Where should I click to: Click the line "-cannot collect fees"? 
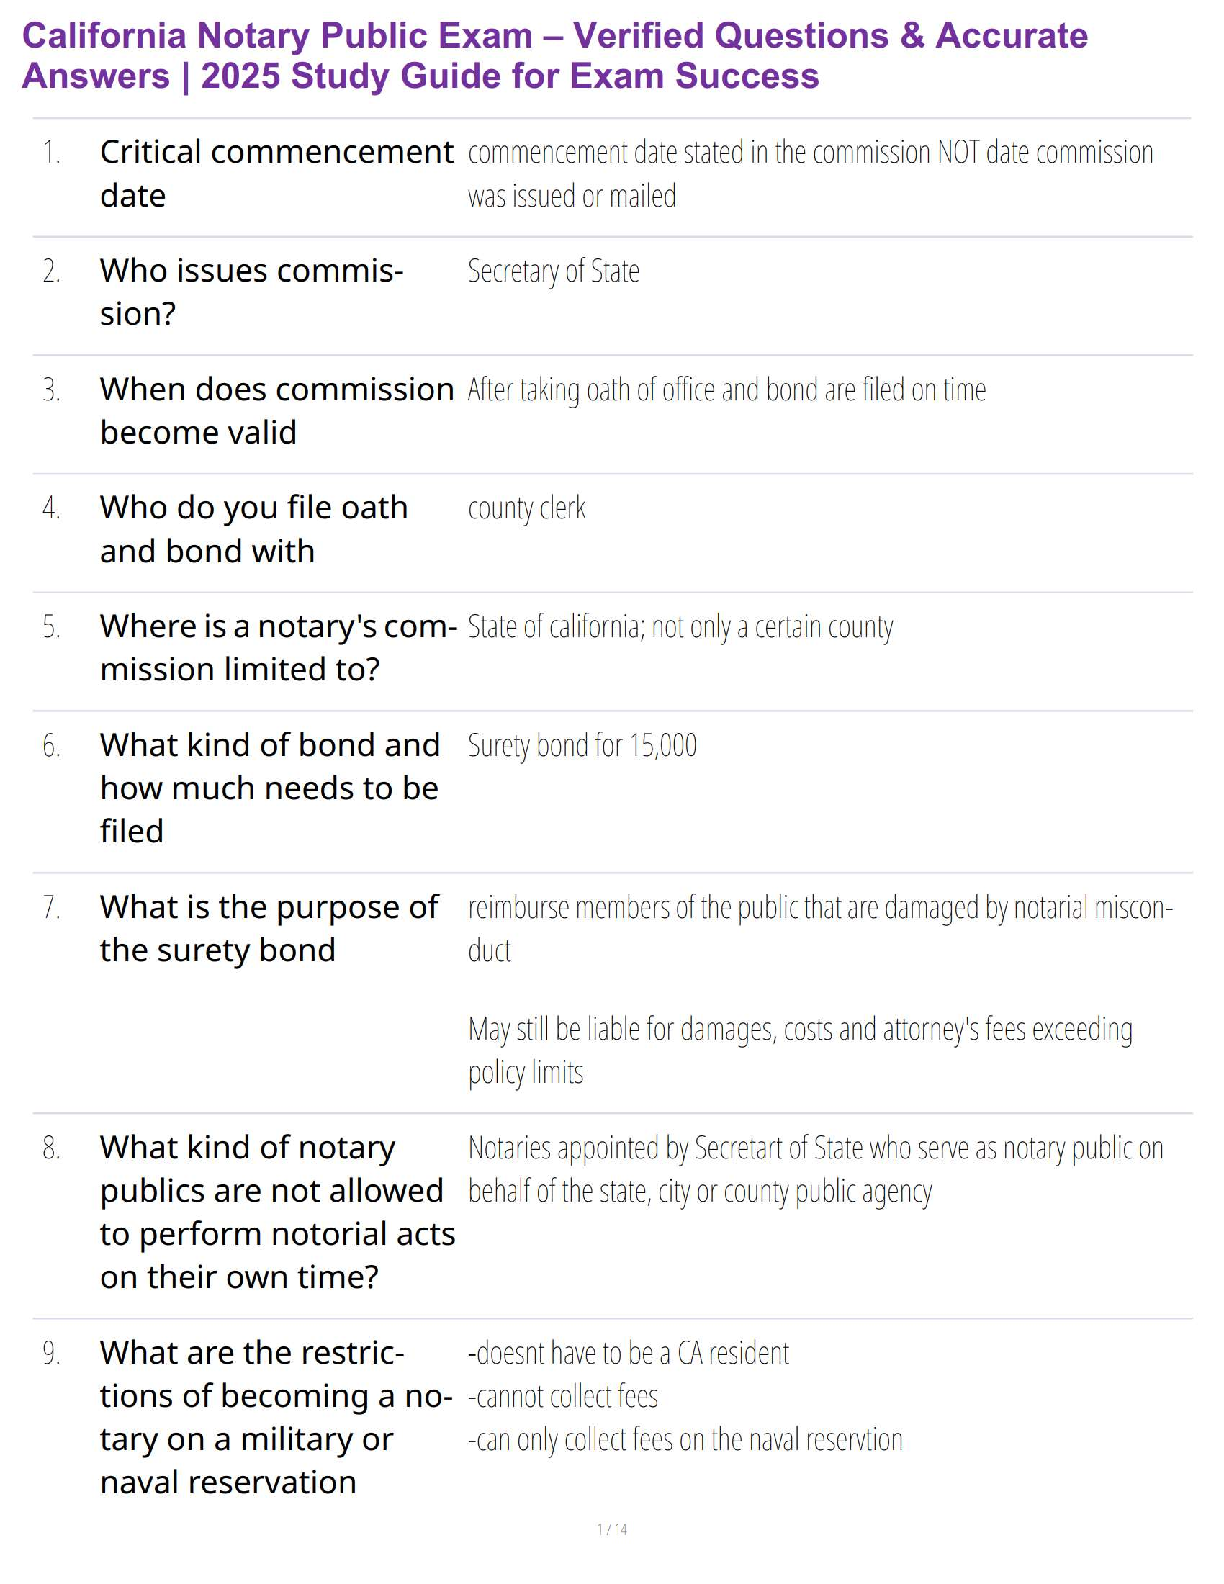click(563, 1396)
